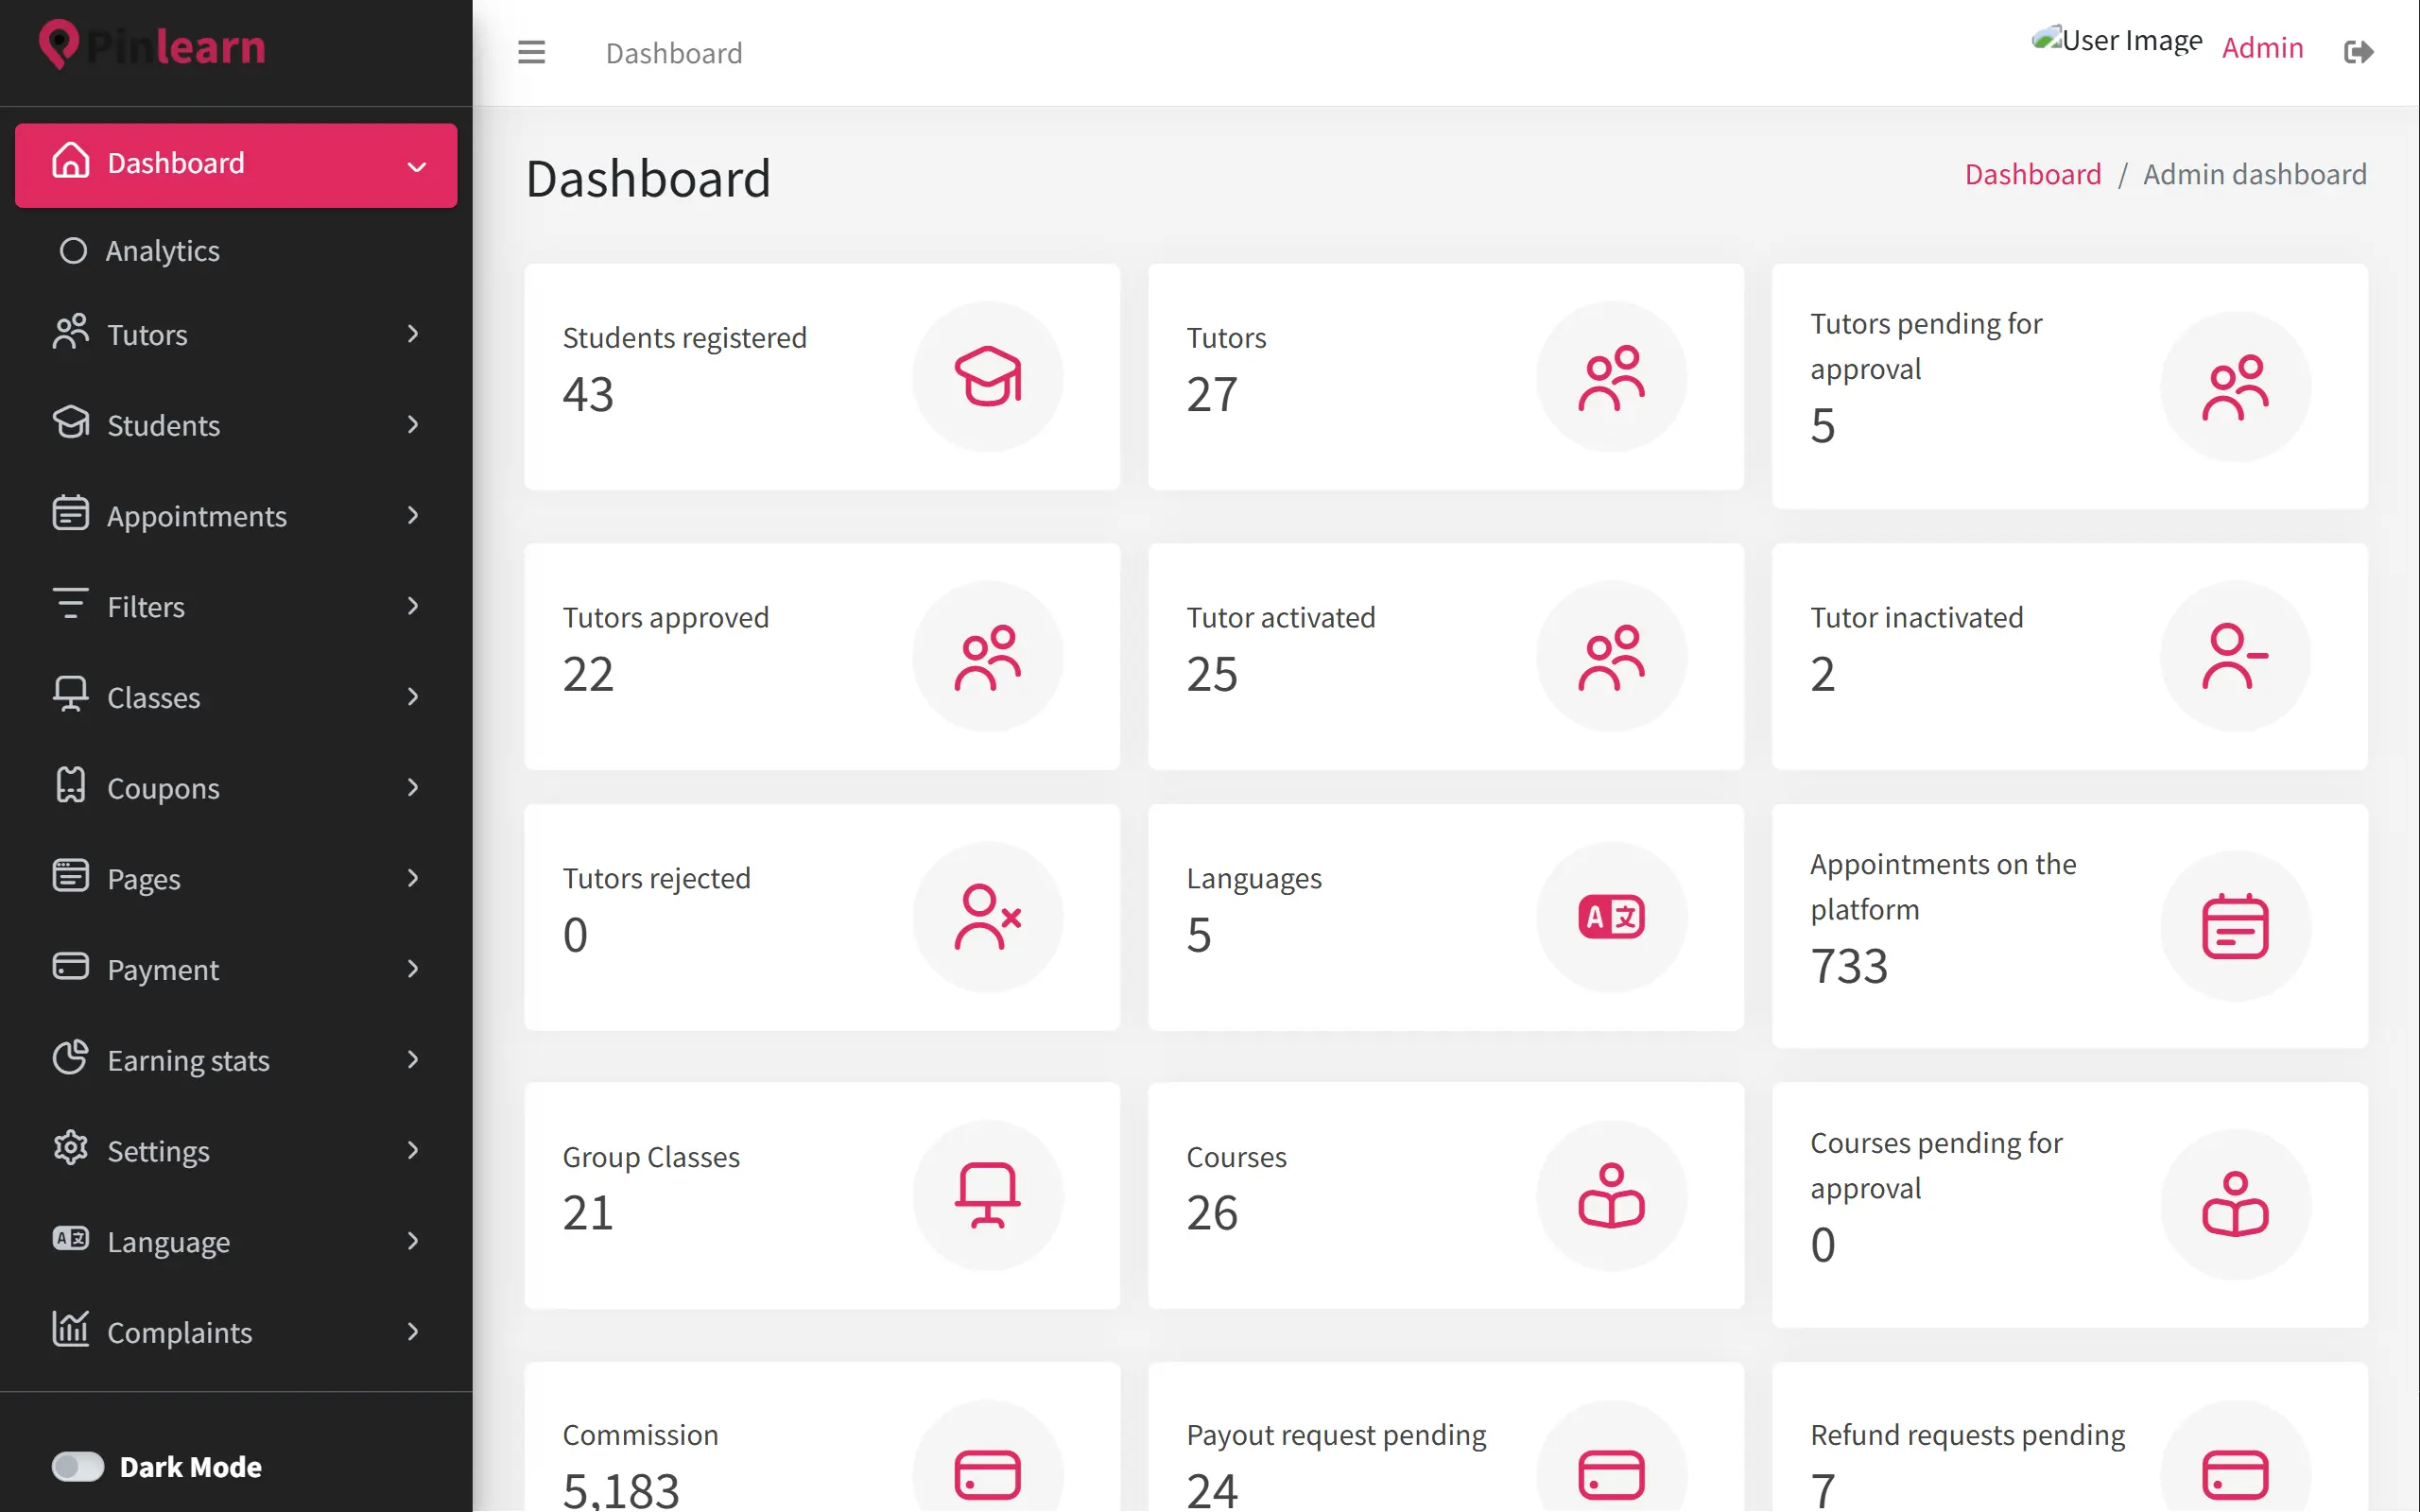
Task: Expand the Settings section
Action: [413, 1151]
